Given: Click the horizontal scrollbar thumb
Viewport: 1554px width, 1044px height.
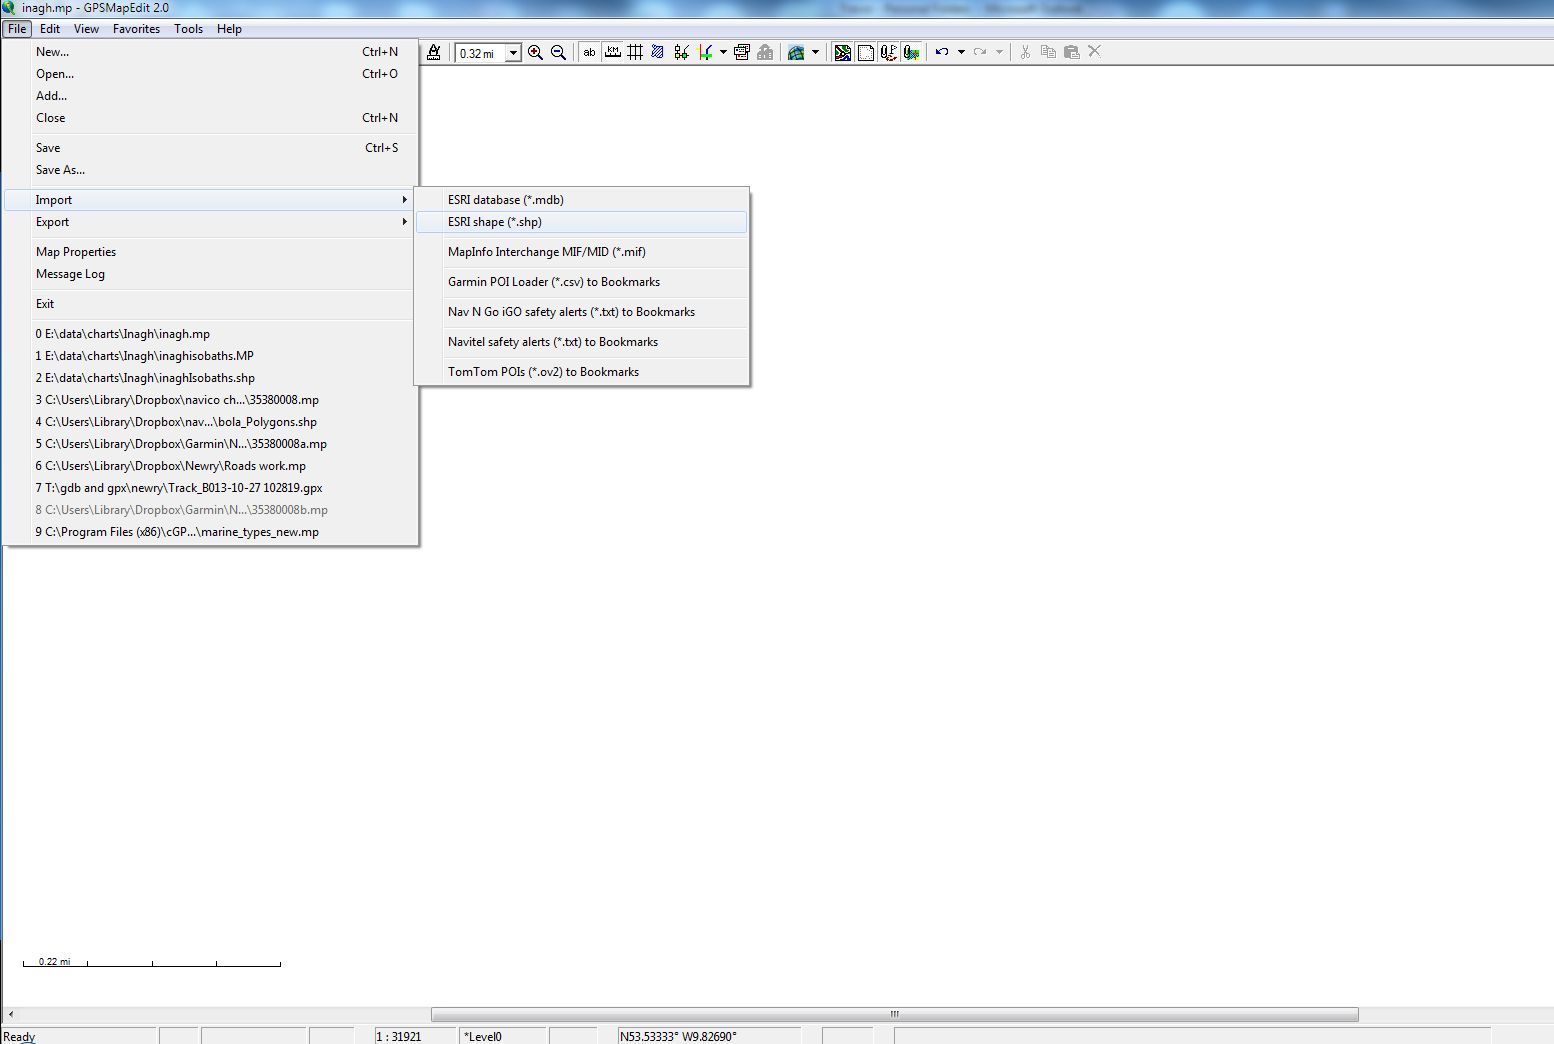Looking at the screenshot, I should click(x=894, y=1014).
